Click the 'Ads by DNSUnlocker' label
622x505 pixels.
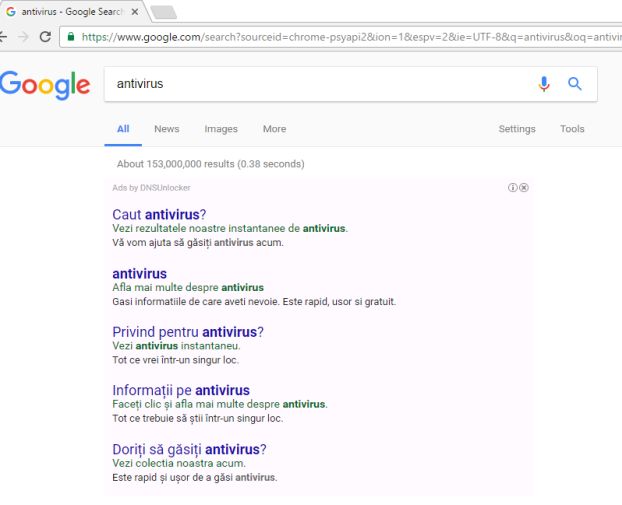point(152,188)
